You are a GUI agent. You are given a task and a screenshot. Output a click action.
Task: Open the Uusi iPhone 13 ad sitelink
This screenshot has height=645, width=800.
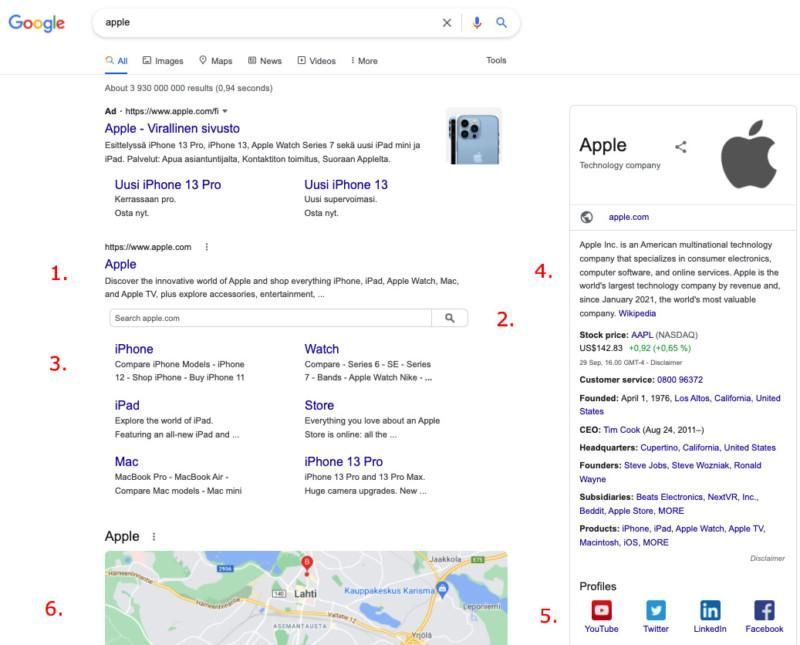(x=346, y=185)
